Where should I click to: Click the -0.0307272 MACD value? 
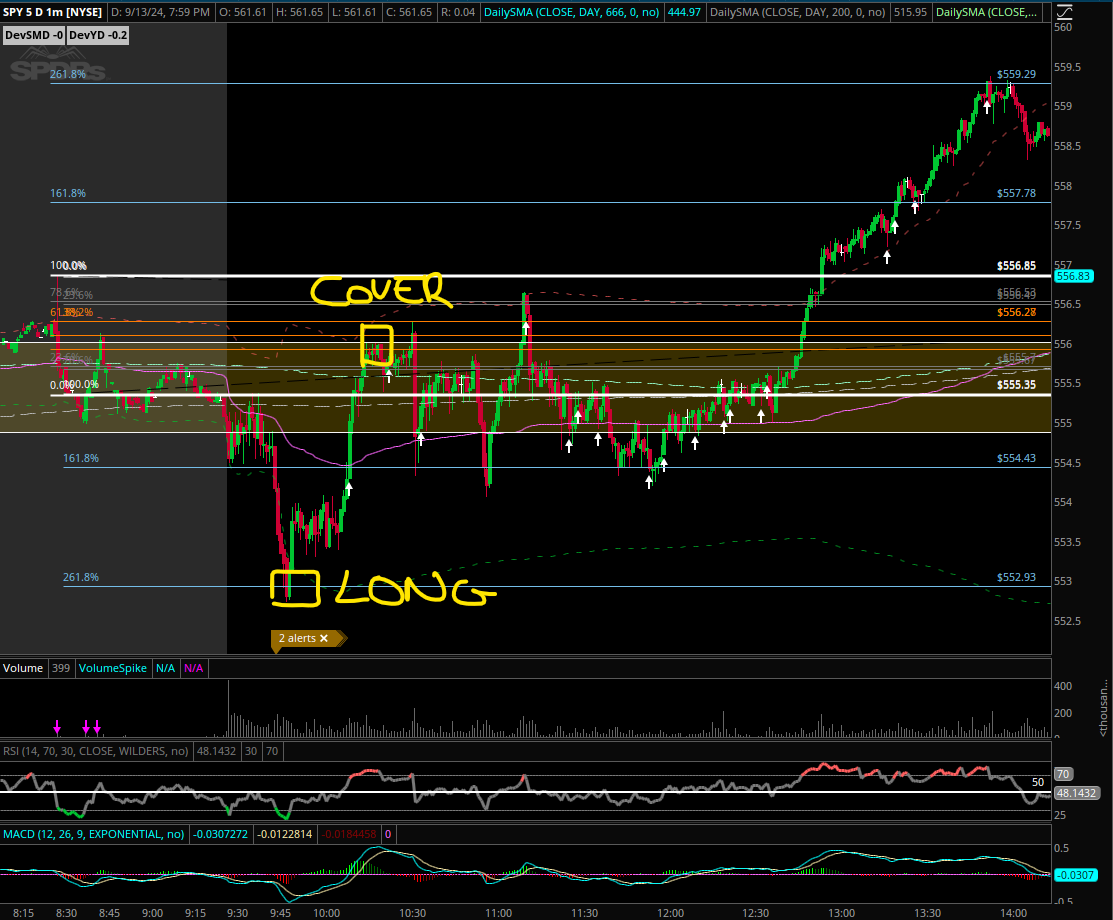[221, 834]
